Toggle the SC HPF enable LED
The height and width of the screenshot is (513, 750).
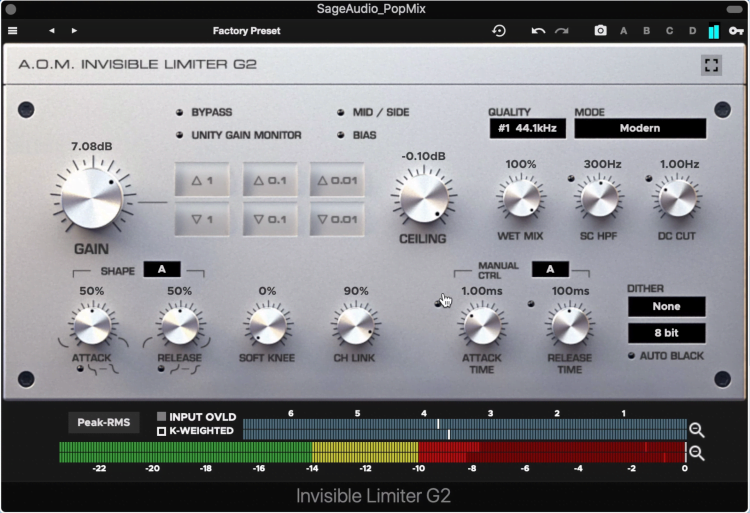tap(571, 178)
